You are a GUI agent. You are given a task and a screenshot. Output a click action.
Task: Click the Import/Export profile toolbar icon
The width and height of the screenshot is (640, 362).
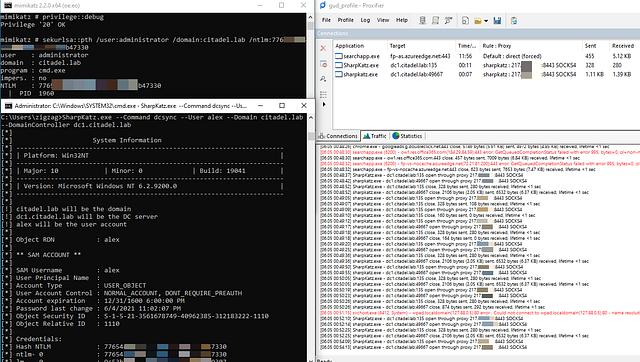(514, 20)
